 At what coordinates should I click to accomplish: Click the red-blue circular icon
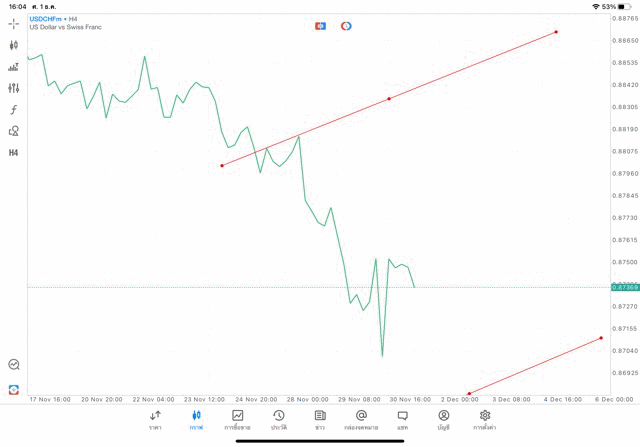point(346,26)
